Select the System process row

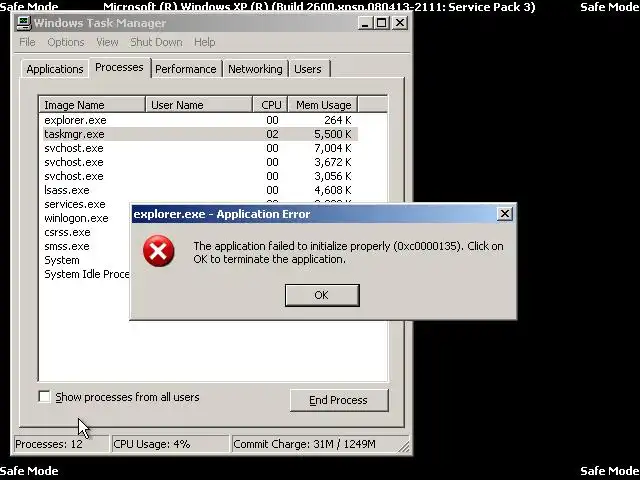[62, 260]
